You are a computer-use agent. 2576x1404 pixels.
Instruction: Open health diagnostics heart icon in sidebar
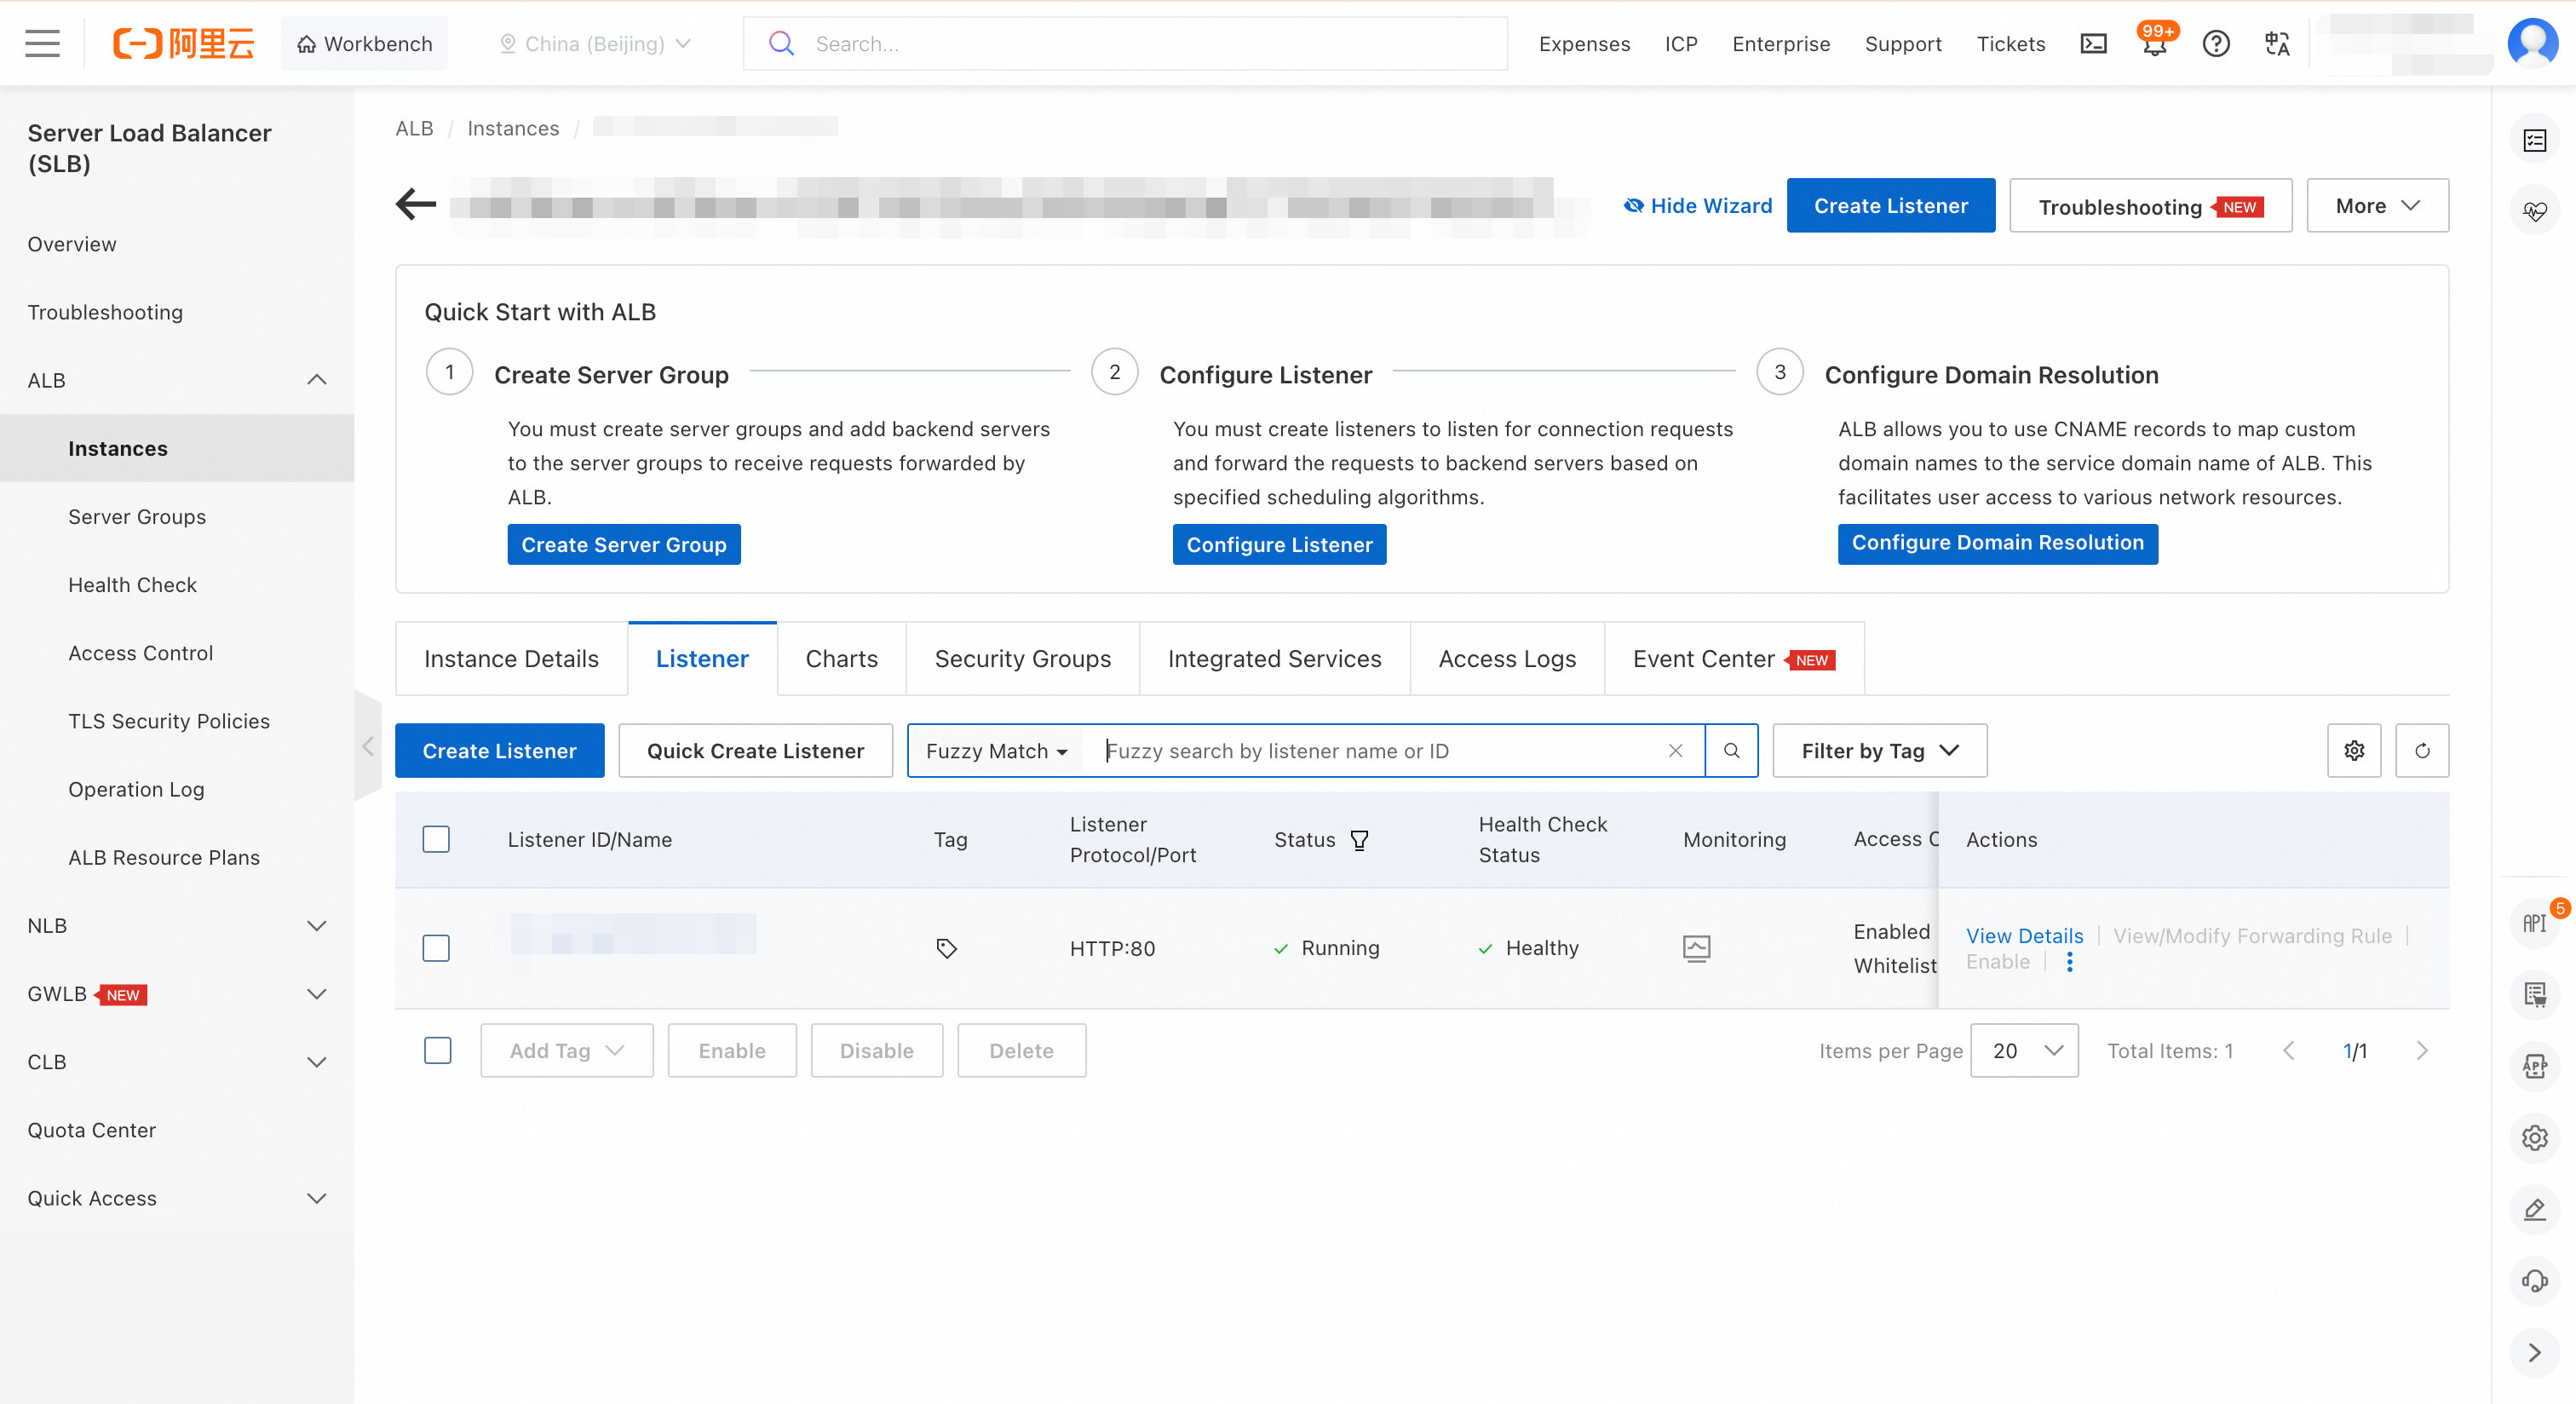click(2534, 211)
